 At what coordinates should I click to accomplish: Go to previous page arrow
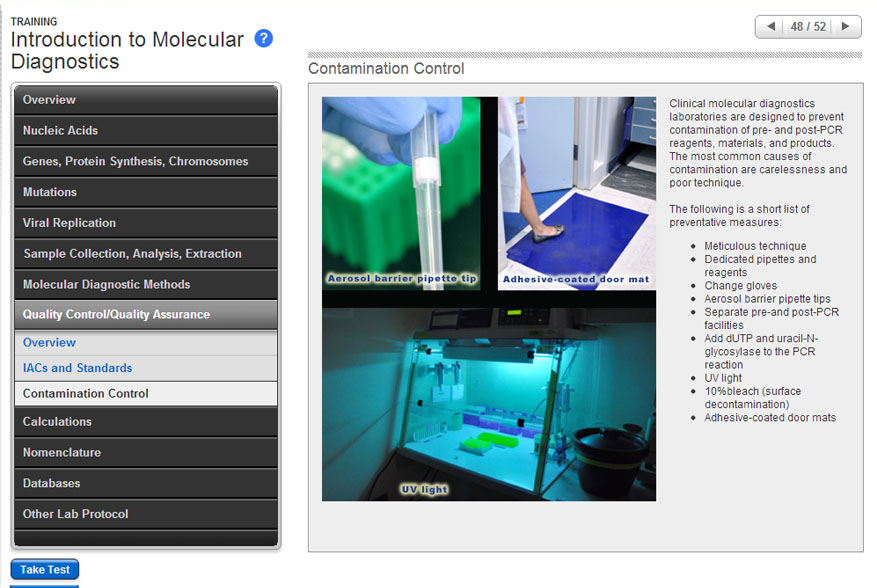point(770,26)
